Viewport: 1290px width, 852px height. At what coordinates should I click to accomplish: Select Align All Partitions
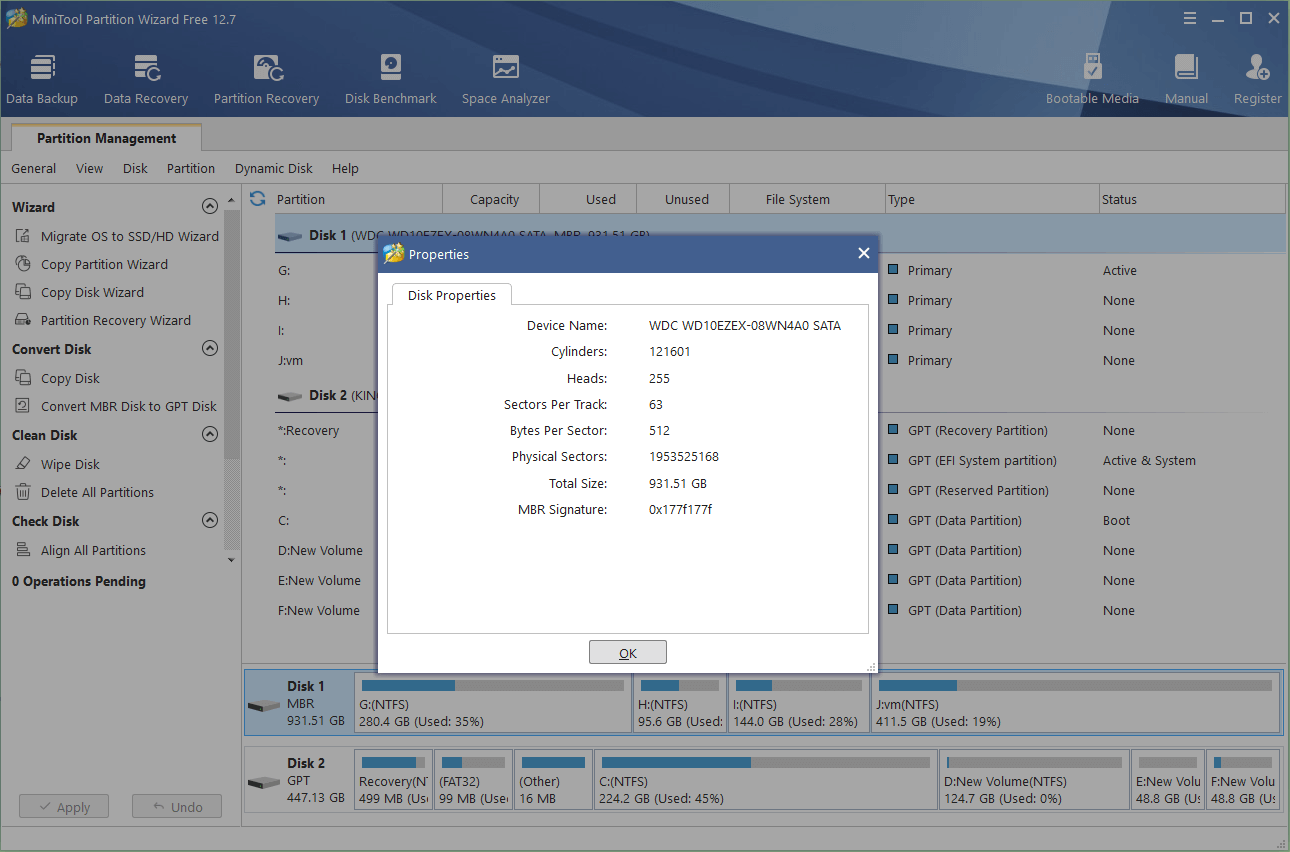(80, 550)
